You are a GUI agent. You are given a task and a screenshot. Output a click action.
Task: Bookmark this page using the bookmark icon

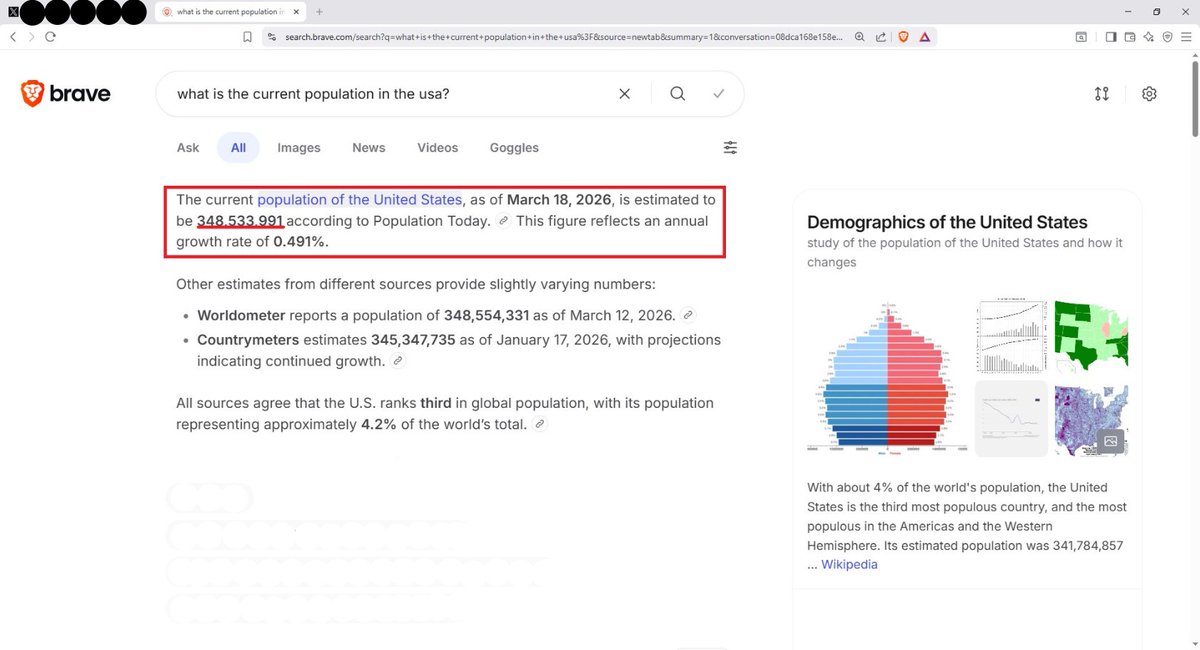(247, 36)
